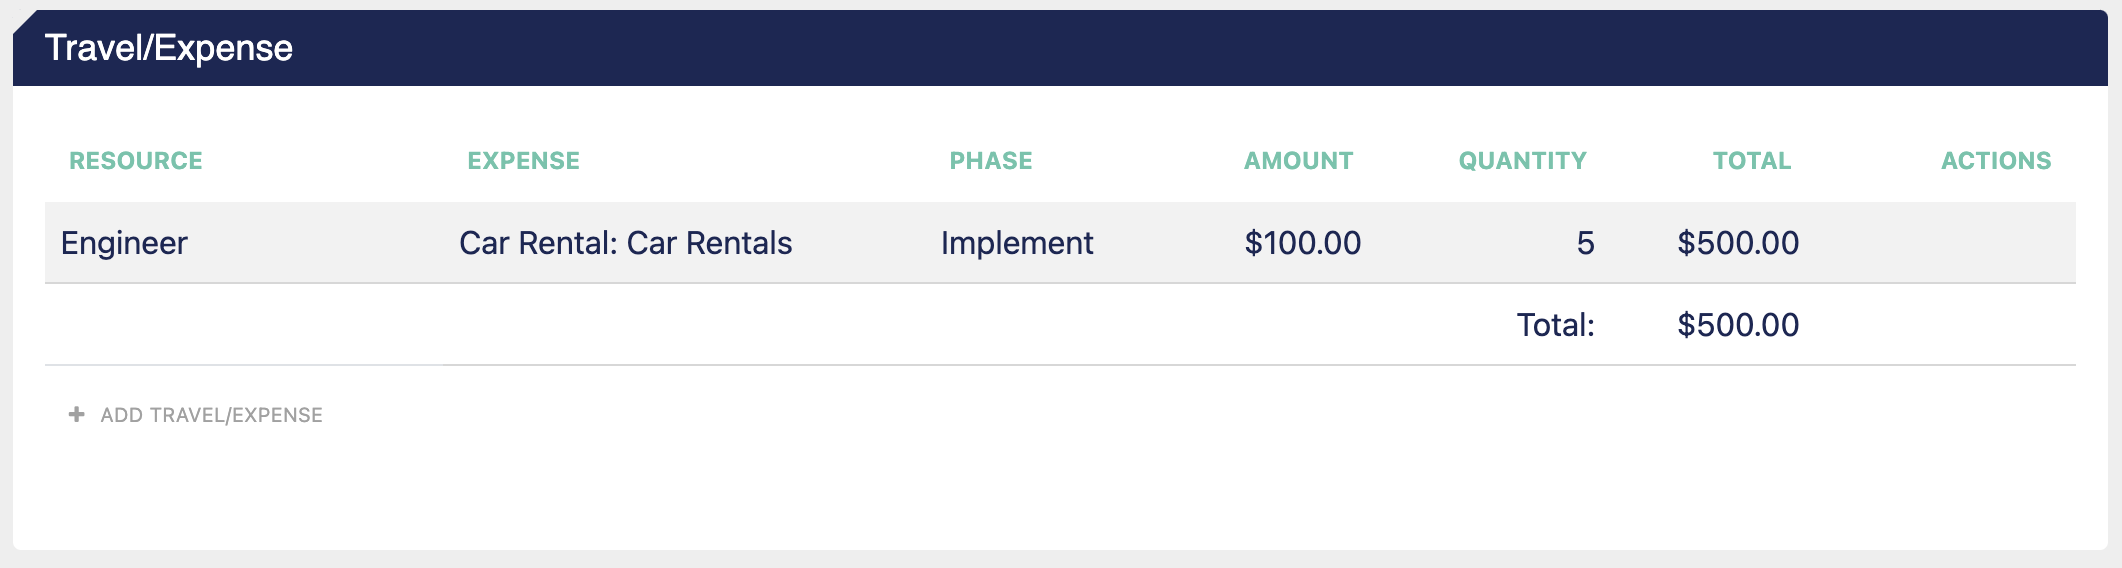2122x568 pixels.
Task: Select the Implement phase cell
Action: pyautogui.click(x=1017, y=243)
